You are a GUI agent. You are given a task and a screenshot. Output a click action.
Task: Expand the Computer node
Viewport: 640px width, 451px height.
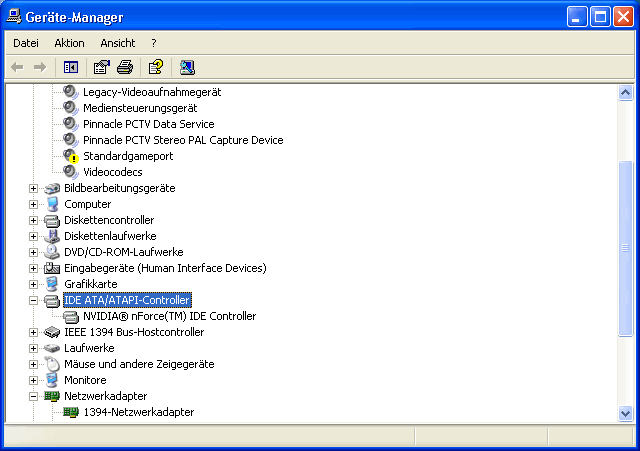point(33,204)
